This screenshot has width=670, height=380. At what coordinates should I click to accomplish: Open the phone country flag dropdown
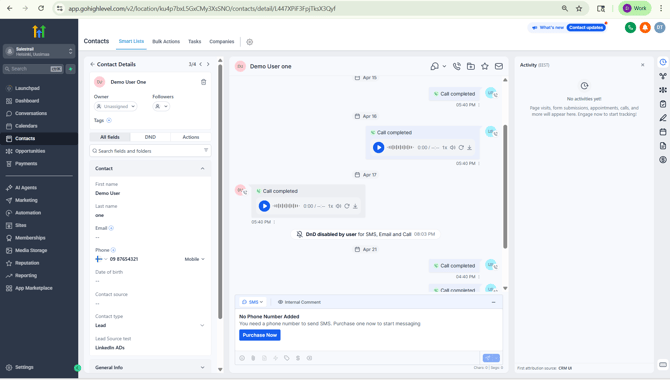[x=101, y=259]
